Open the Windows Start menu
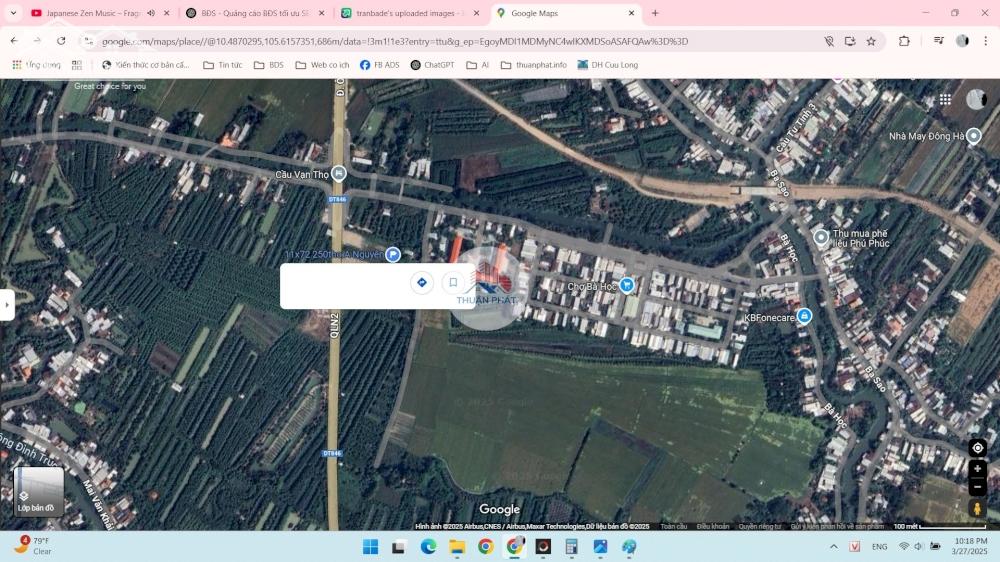1000x562 pixels. coord(370,547)
